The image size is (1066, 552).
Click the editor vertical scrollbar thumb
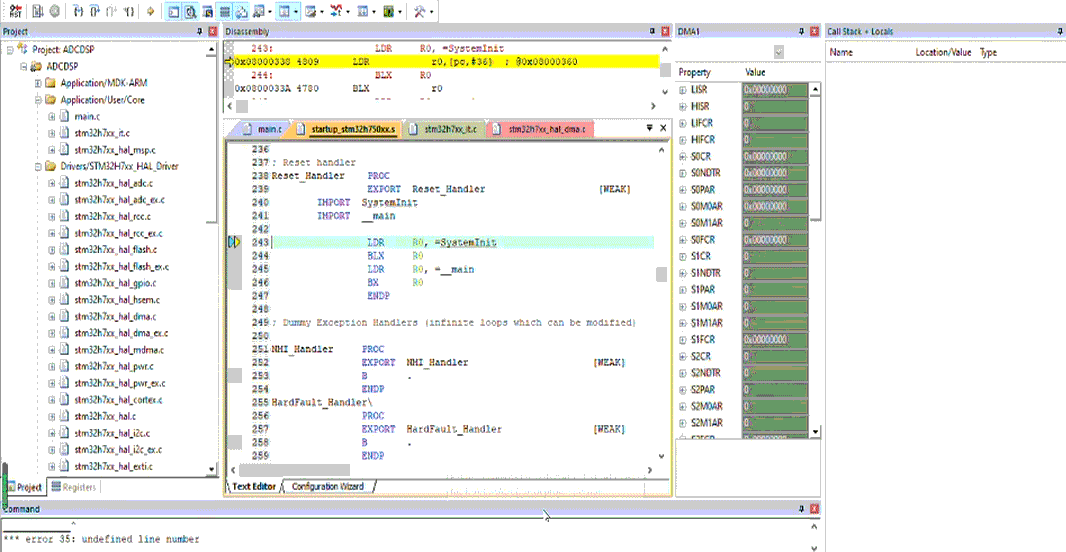(x=661, y=274)
